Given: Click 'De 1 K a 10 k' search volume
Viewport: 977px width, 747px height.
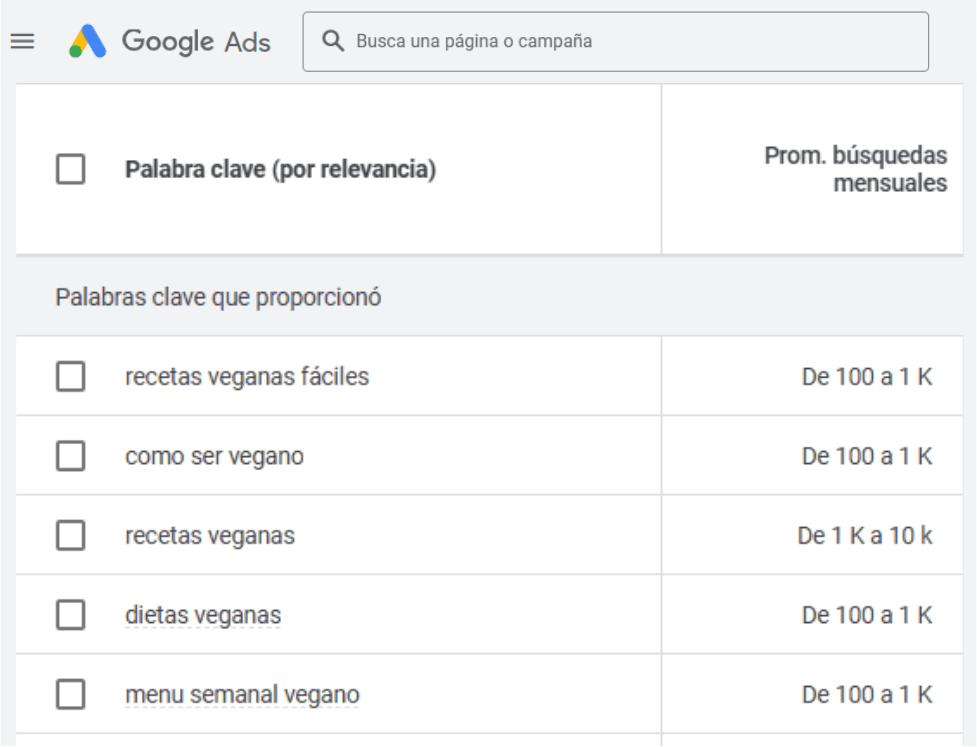Looking at the screenshot, I should click(x=864, y=536).
